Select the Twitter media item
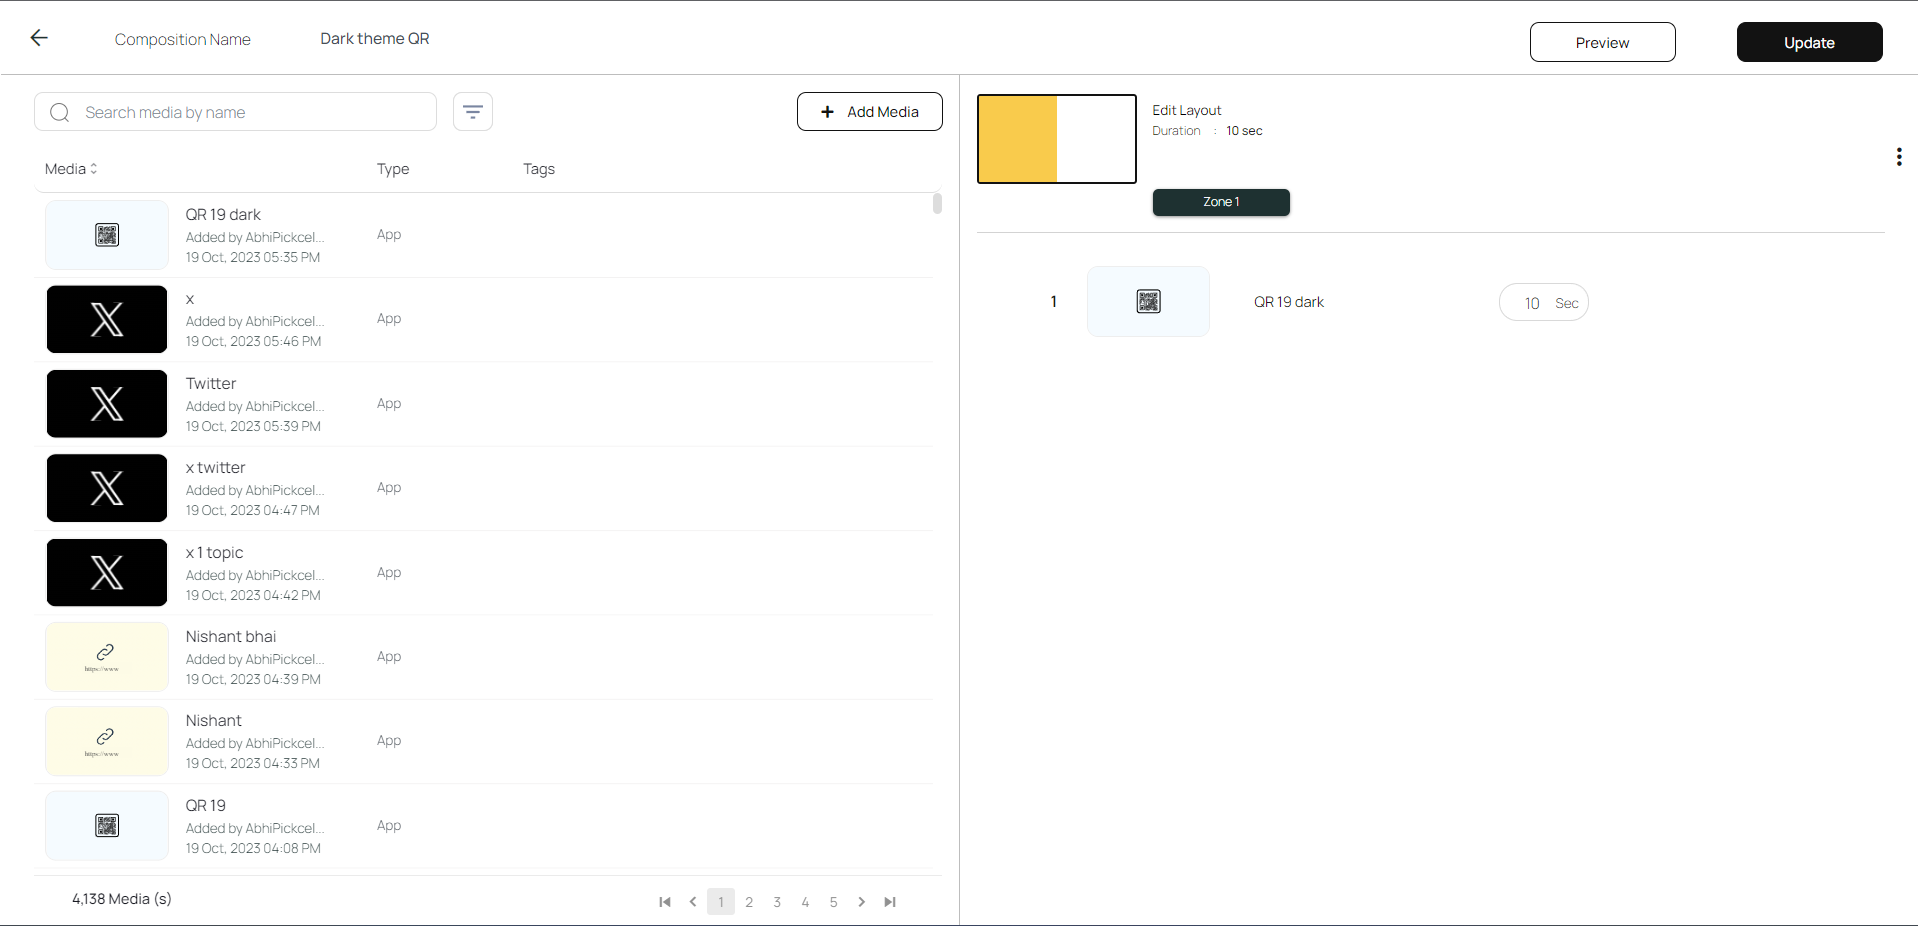Screen dimensions: 1918x926 (211, 384)
